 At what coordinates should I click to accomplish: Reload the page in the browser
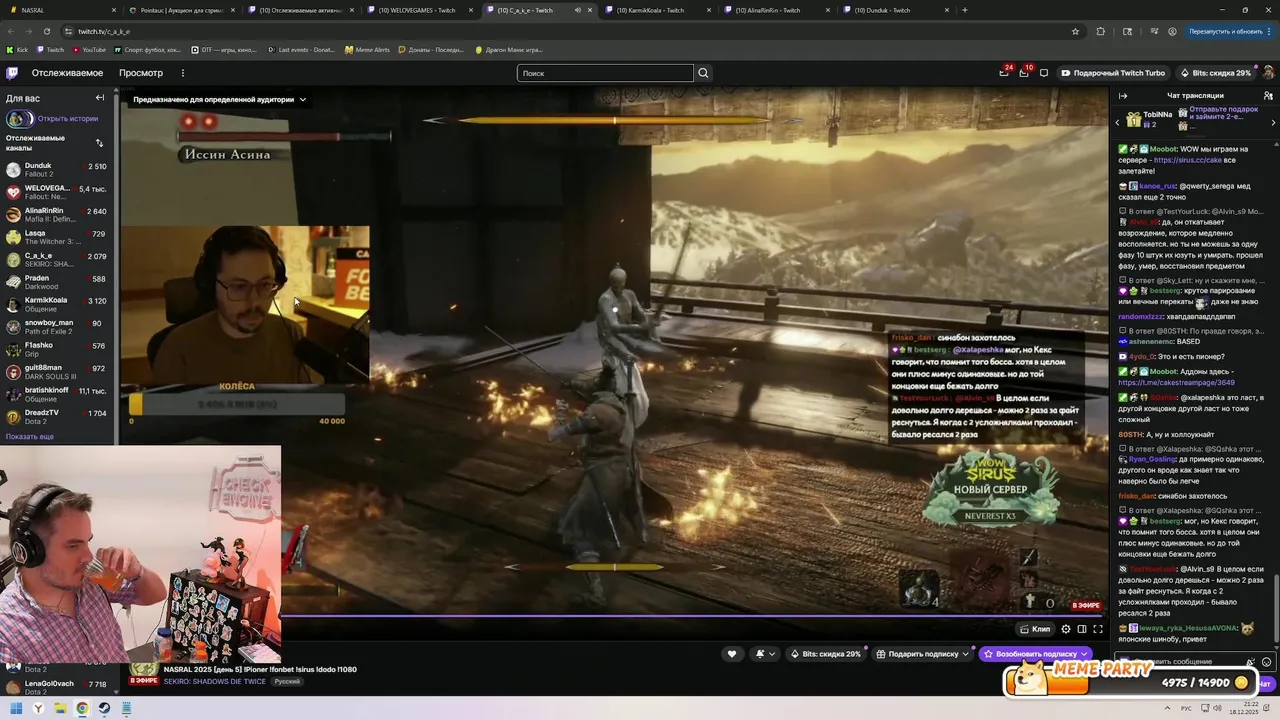tap(46, 31)
